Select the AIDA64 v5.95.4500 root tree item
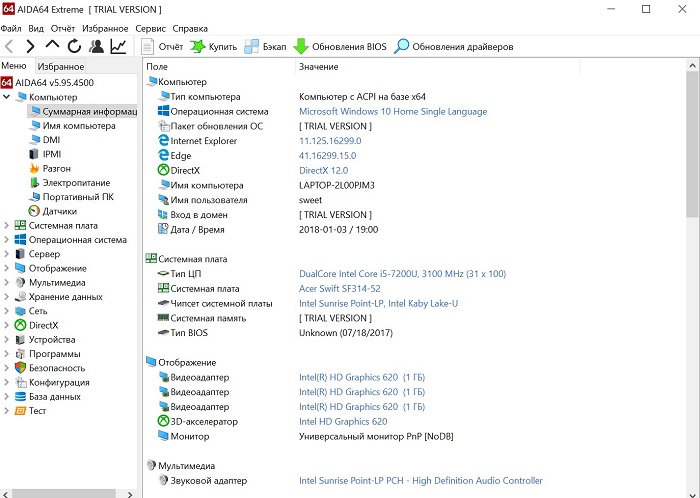Viewport: 700px width, 498px height. pos(47,83)
